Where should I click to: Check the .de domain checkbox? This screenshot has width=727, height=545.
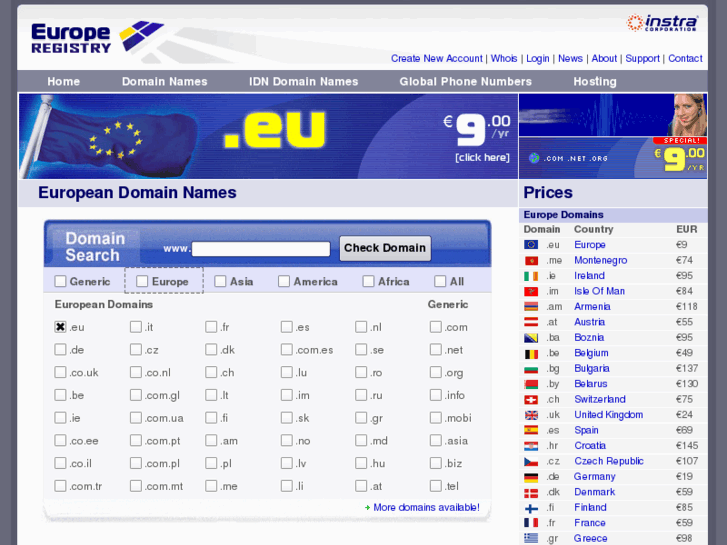point(60,350)
